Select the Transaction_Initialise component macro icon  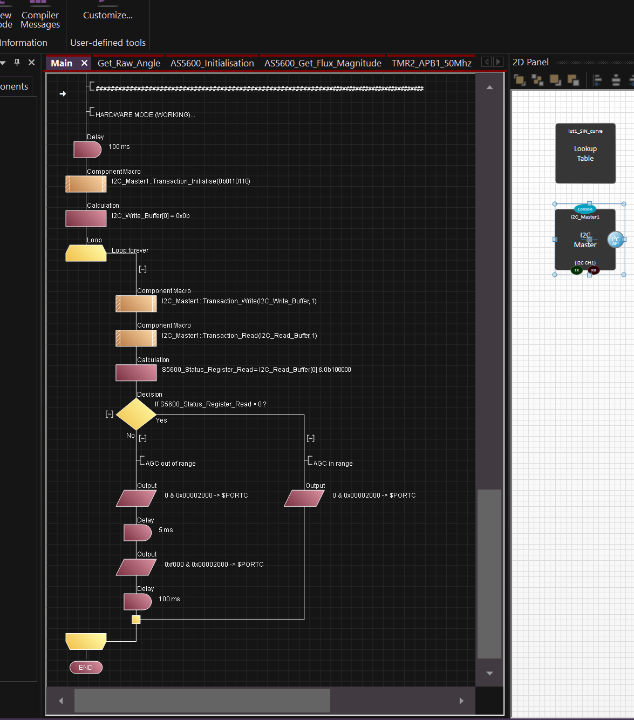pyautogui.click(x=86, y=184)
